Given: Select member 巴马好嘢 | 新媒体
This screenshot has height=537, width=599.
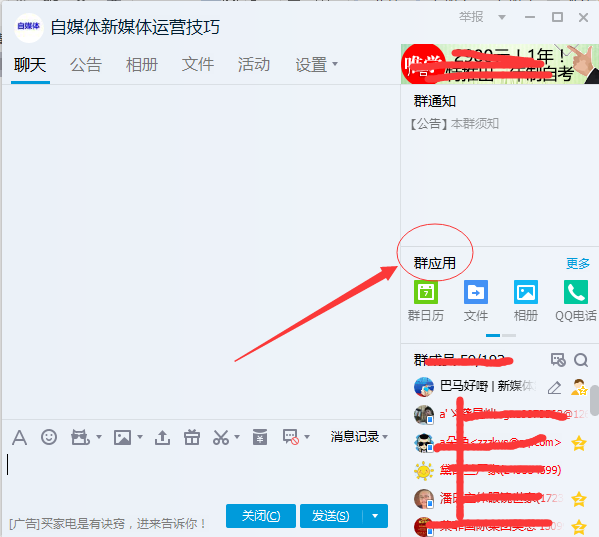Looking at the screenshot, I should pos(500,387).
